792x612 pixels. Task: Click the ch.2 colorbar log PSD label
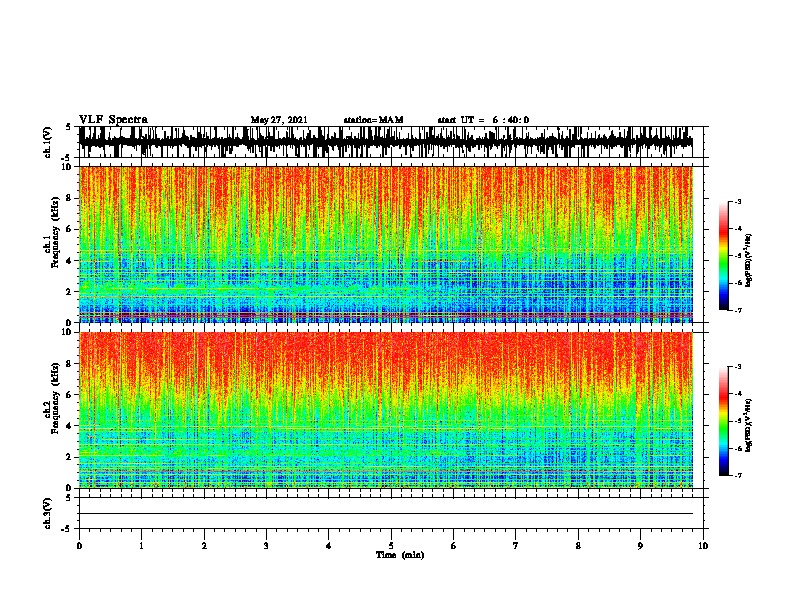pos(749,425)
